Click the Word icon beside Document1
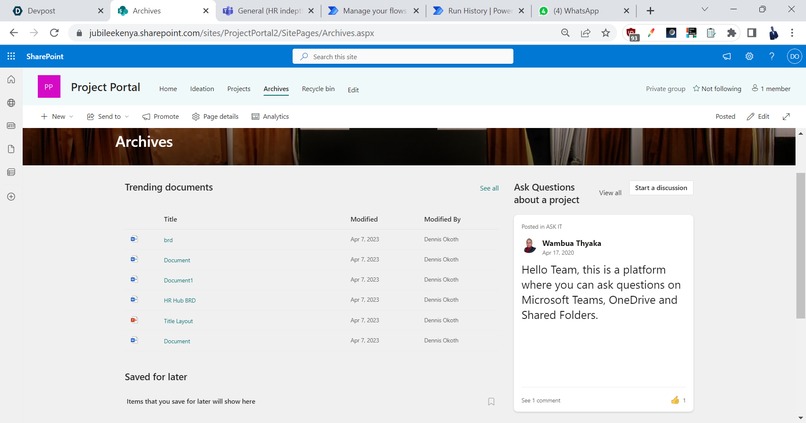The image size is (806, 423). pos(134,279)
